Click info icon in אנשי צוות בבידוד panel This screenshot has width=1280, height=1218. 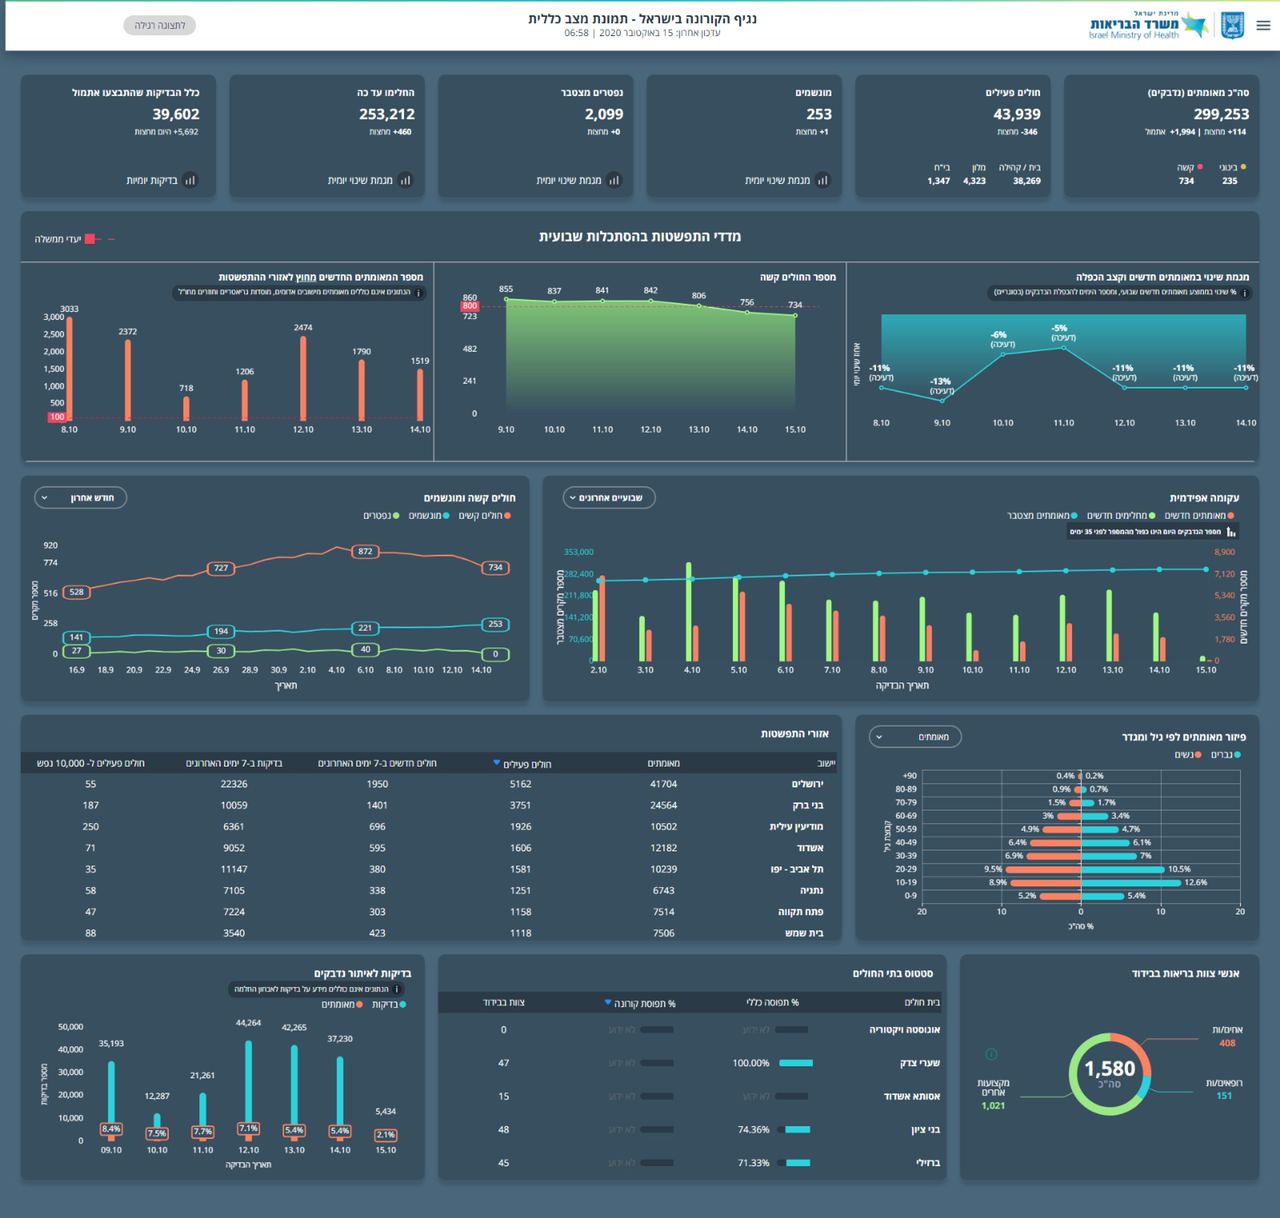991,1054
